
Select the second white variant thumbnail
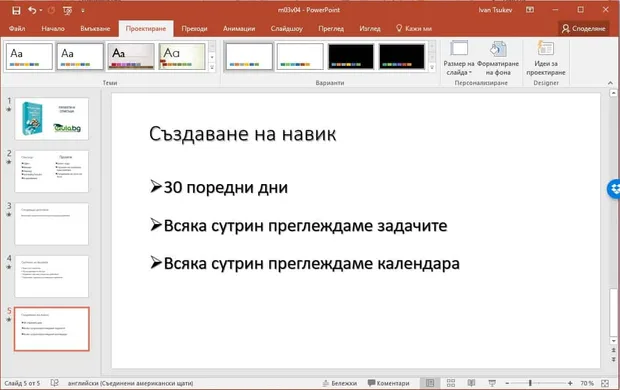300,57
